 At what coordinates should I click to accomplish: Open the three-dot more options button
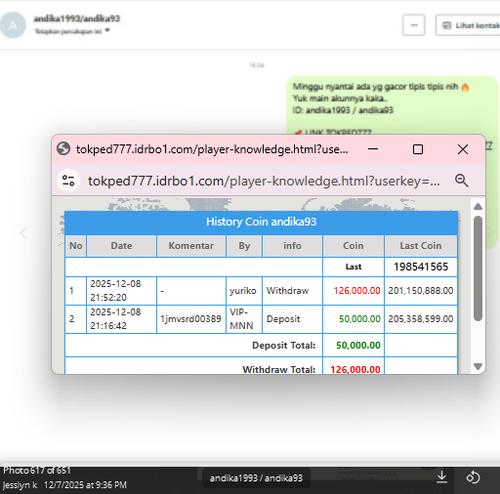414,25
